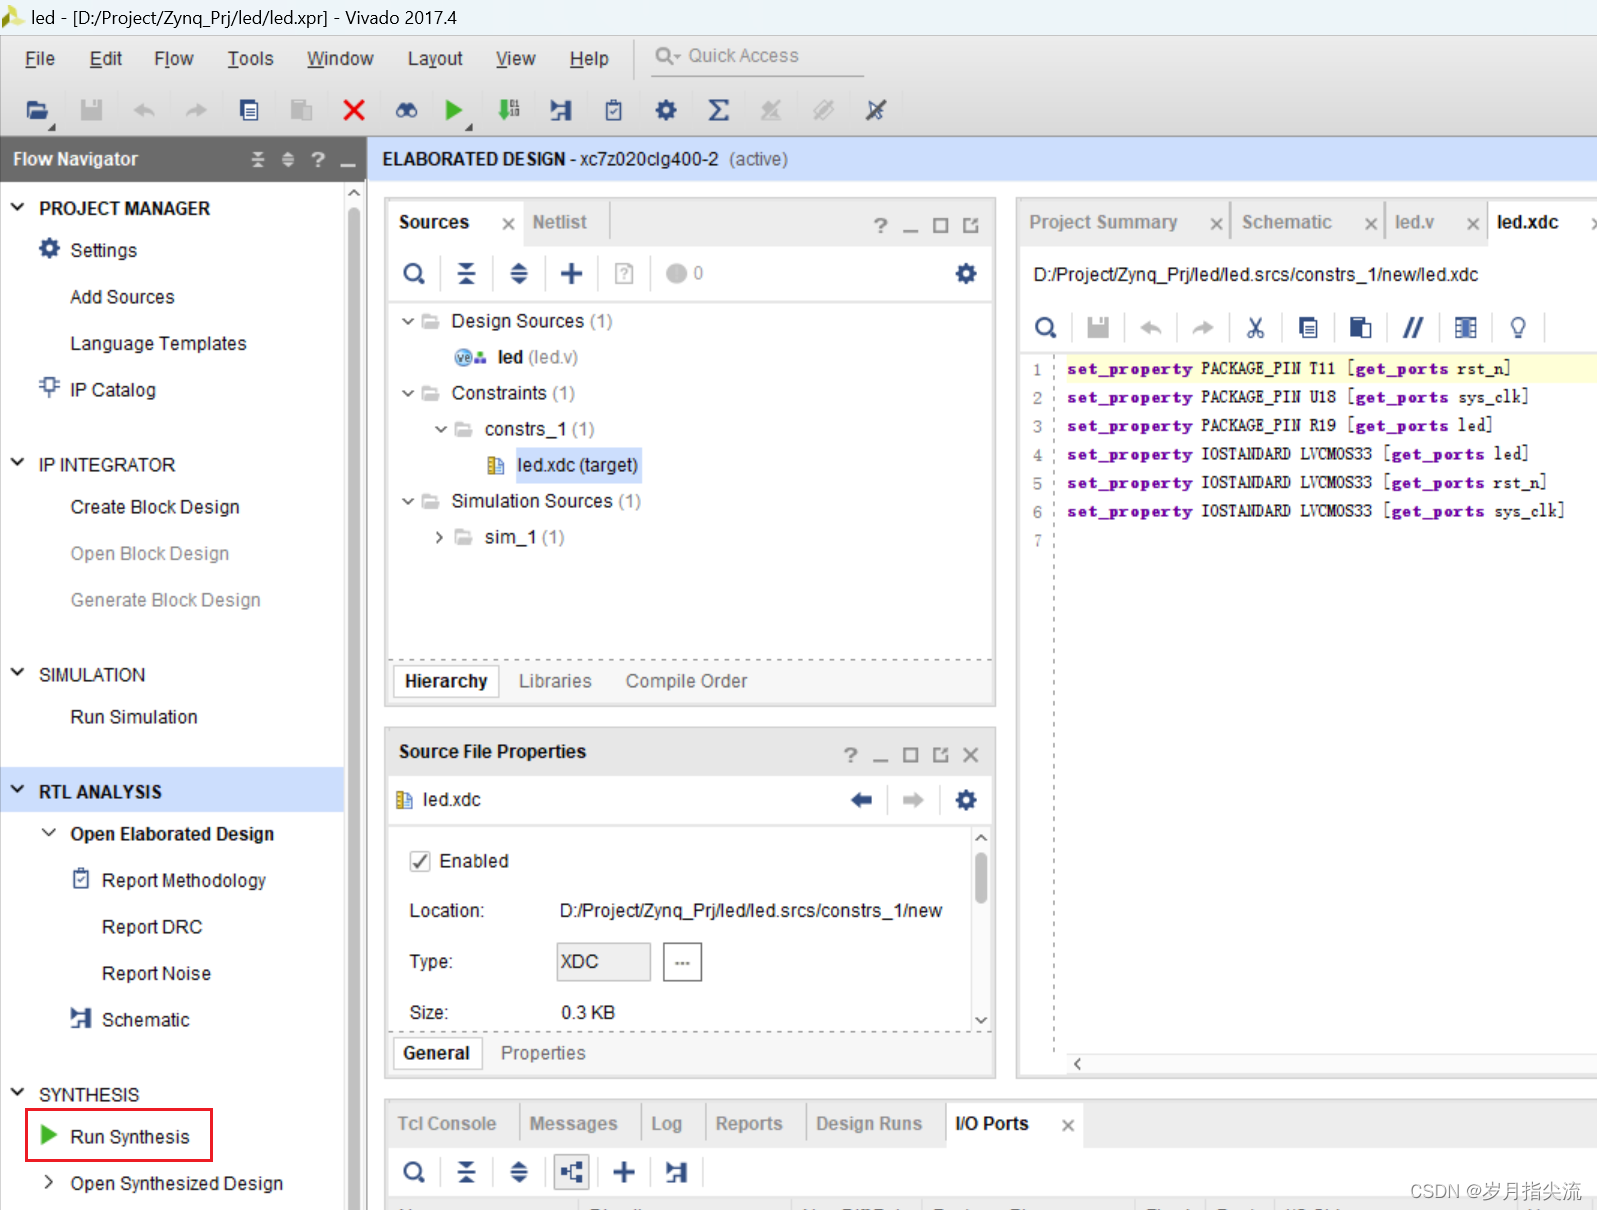Switch to the Tcl Console tab

pos(446,1123)
